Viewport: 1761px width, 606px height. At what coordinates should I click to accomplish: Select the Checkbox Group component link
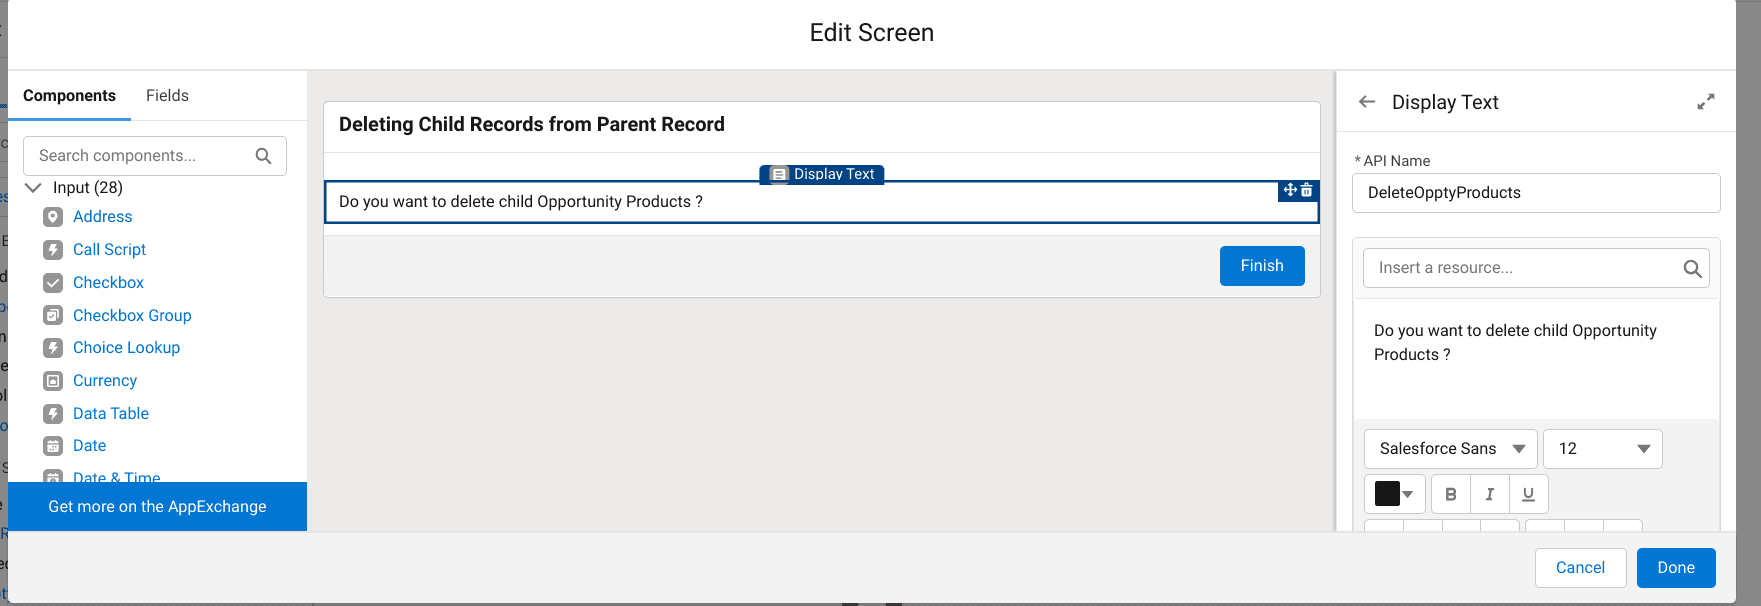[x=132, y=316]
